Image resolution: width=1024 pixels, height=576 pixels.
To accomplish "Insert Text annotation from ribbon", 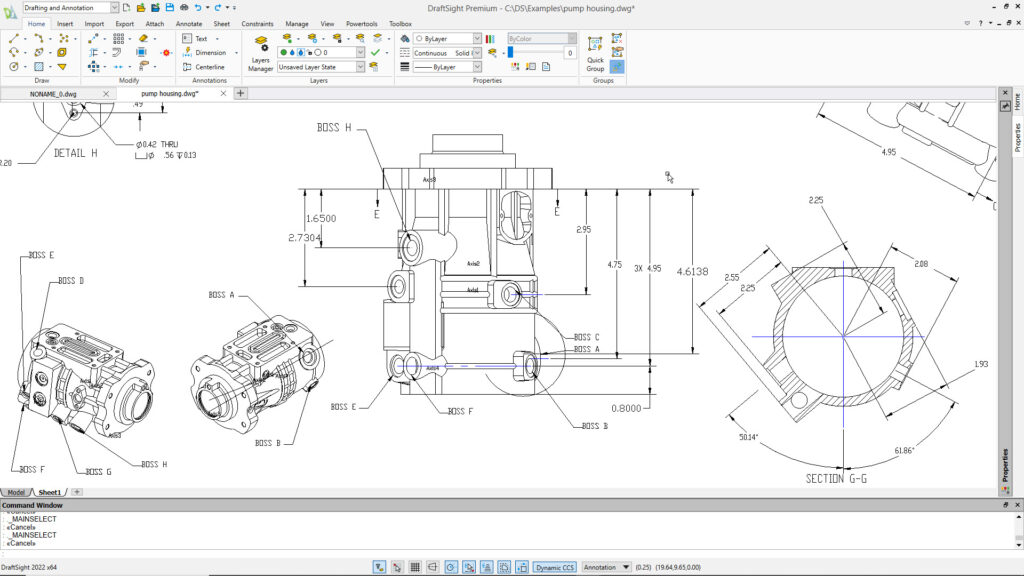I will coord(200,38).
